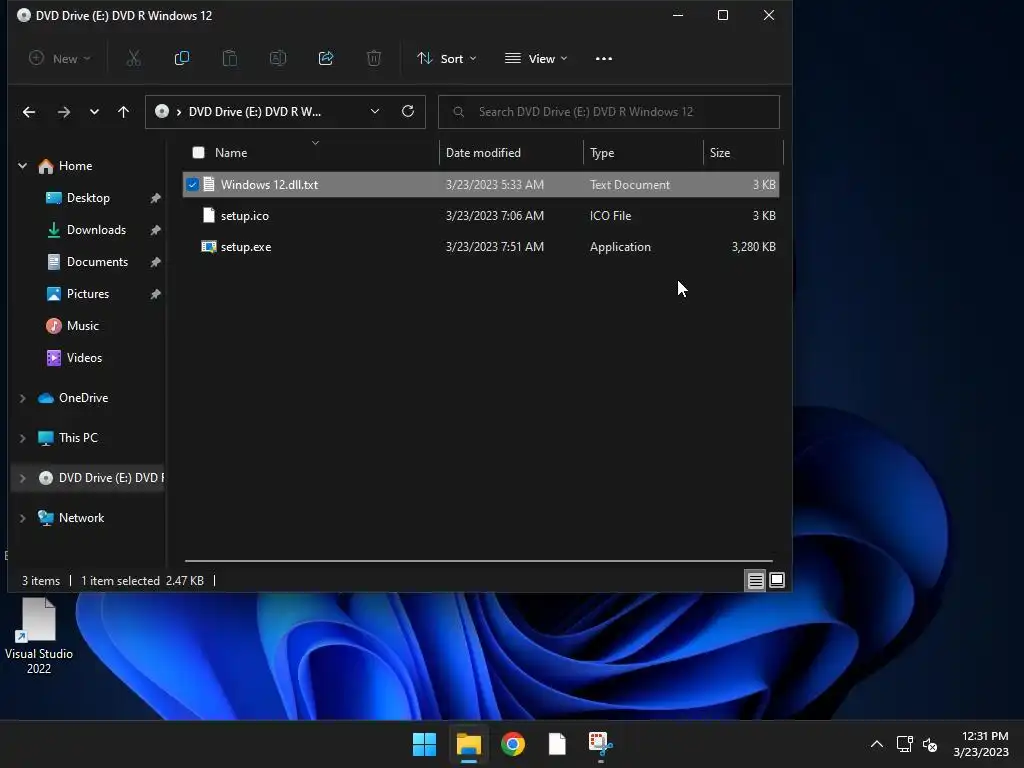1024x768 pixels.
Task: Select the setup.ico file name
Action: 245,216
